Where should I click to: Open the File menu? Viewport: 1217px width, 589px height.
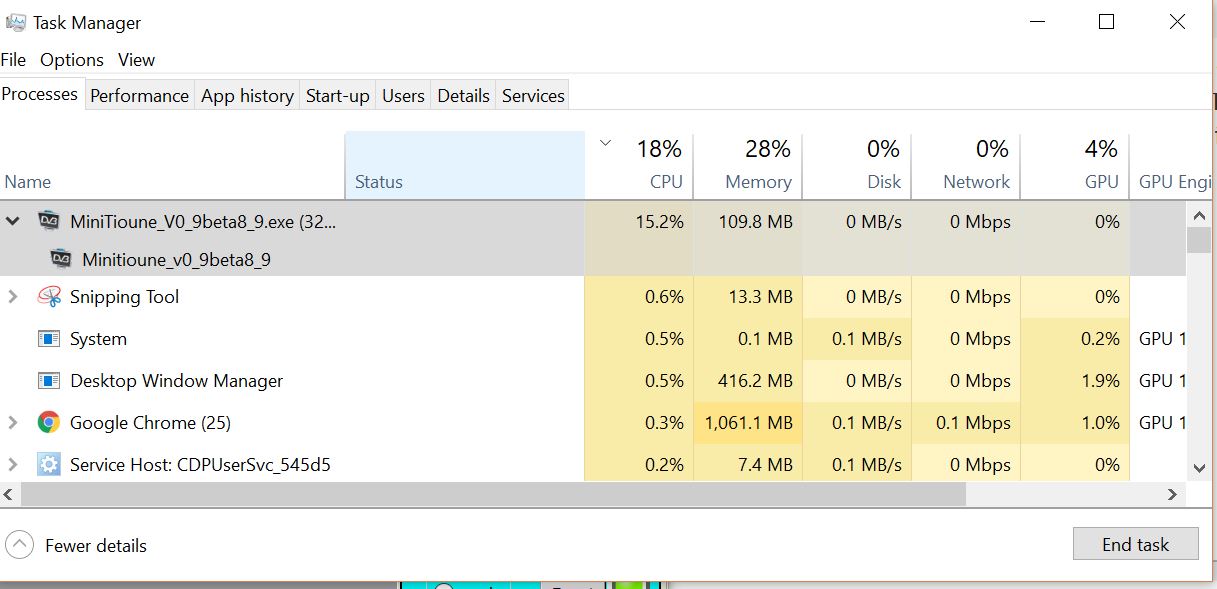click(13, 60)
